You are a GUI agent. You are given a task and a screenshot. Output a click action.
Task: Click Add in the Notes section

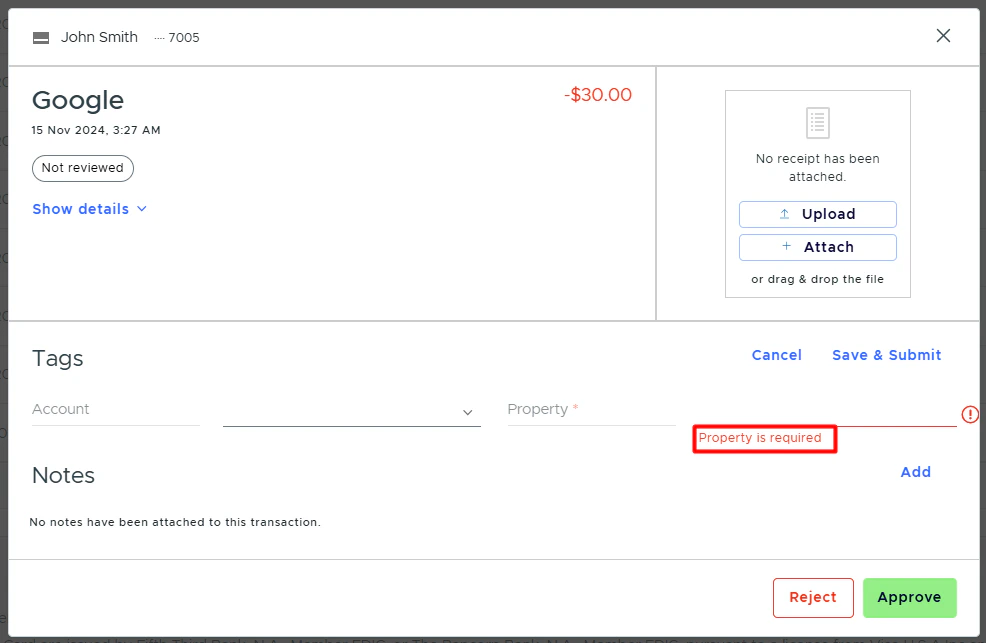[915, 472]
